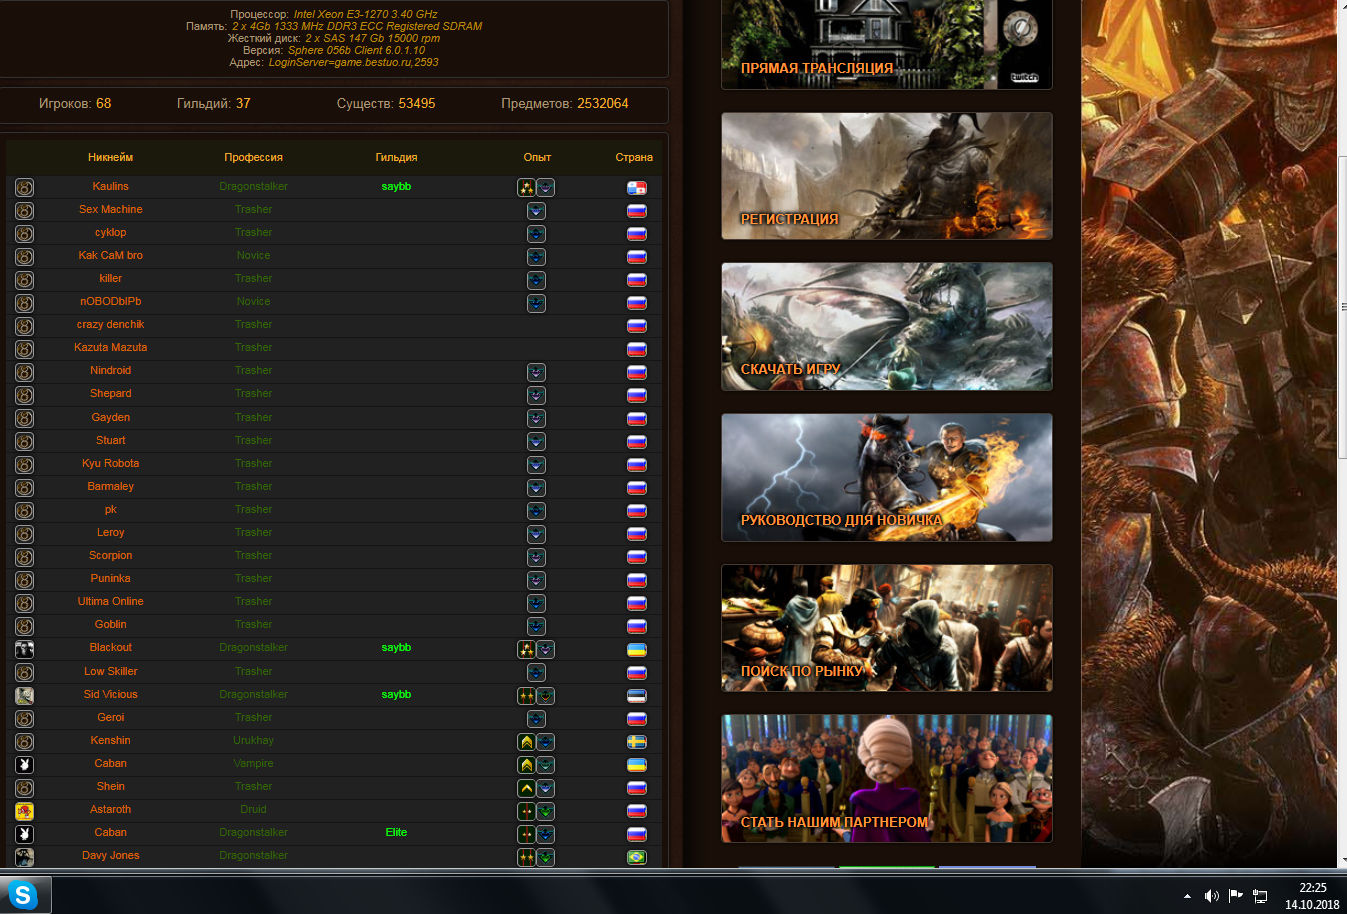
Task: Click the Skype icon in the taskbar
Action: [x=22, y=894]
